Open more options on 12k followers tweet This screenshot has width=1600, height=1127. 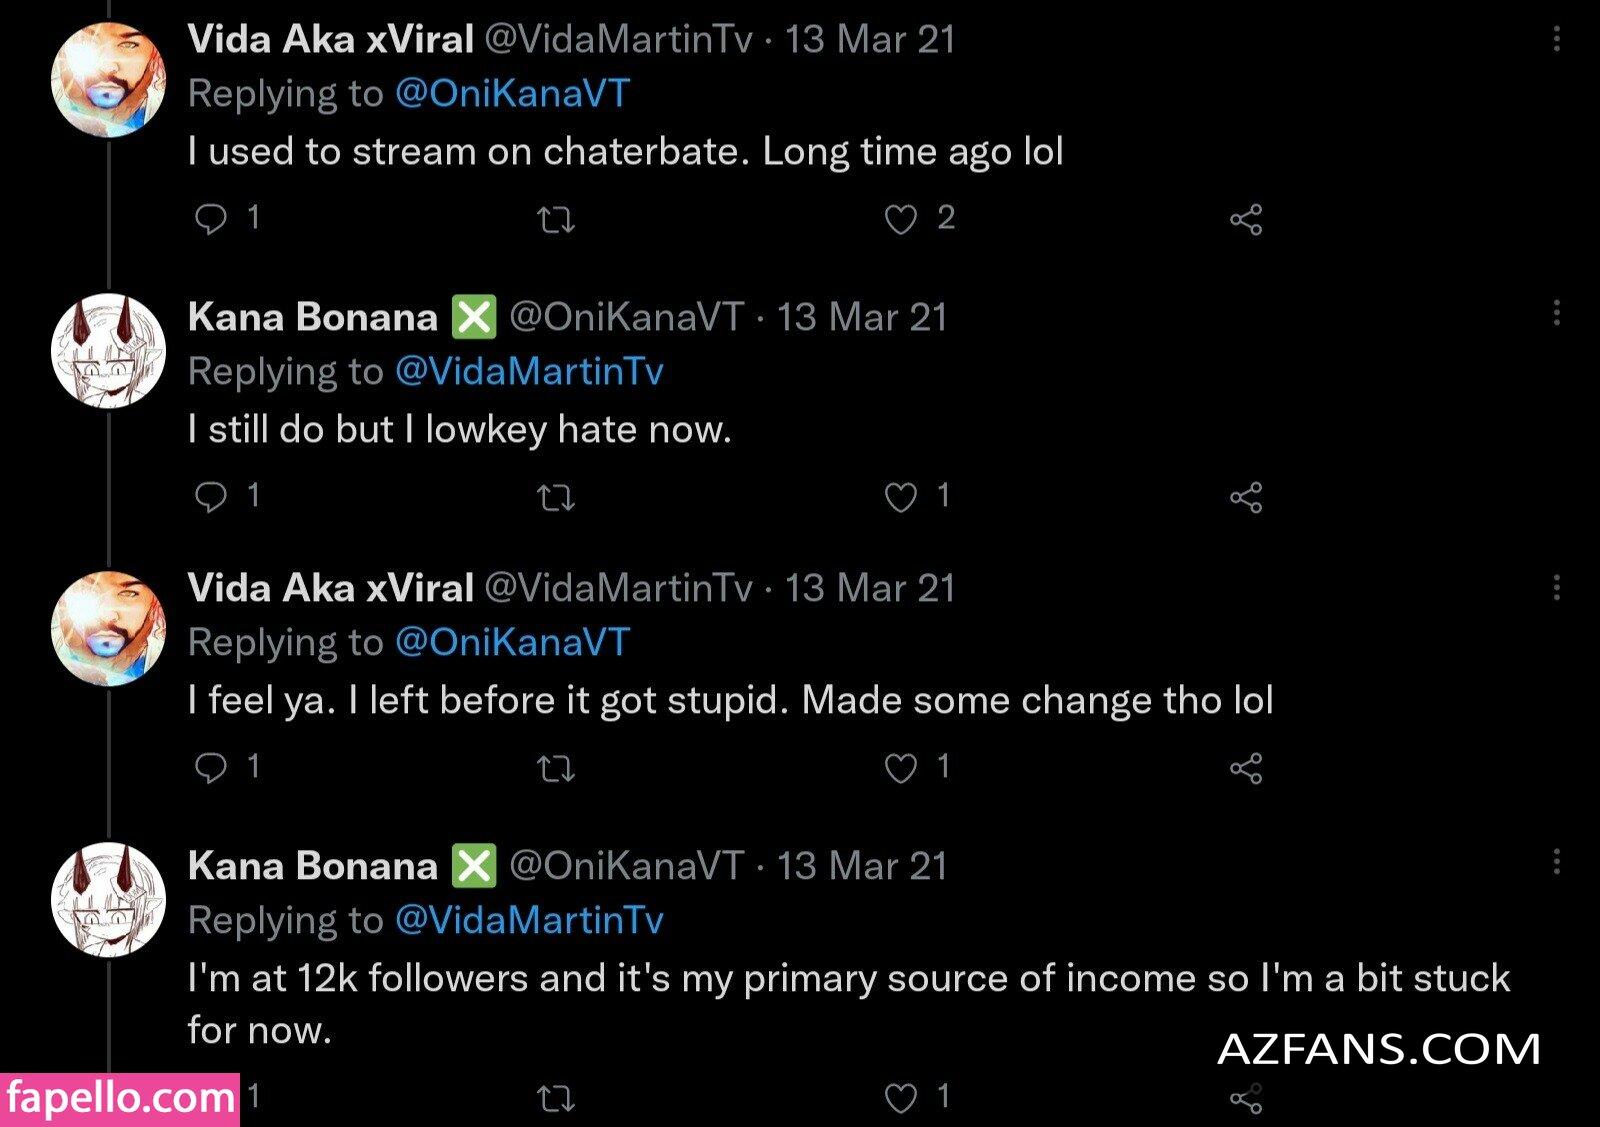[1556, 862]
